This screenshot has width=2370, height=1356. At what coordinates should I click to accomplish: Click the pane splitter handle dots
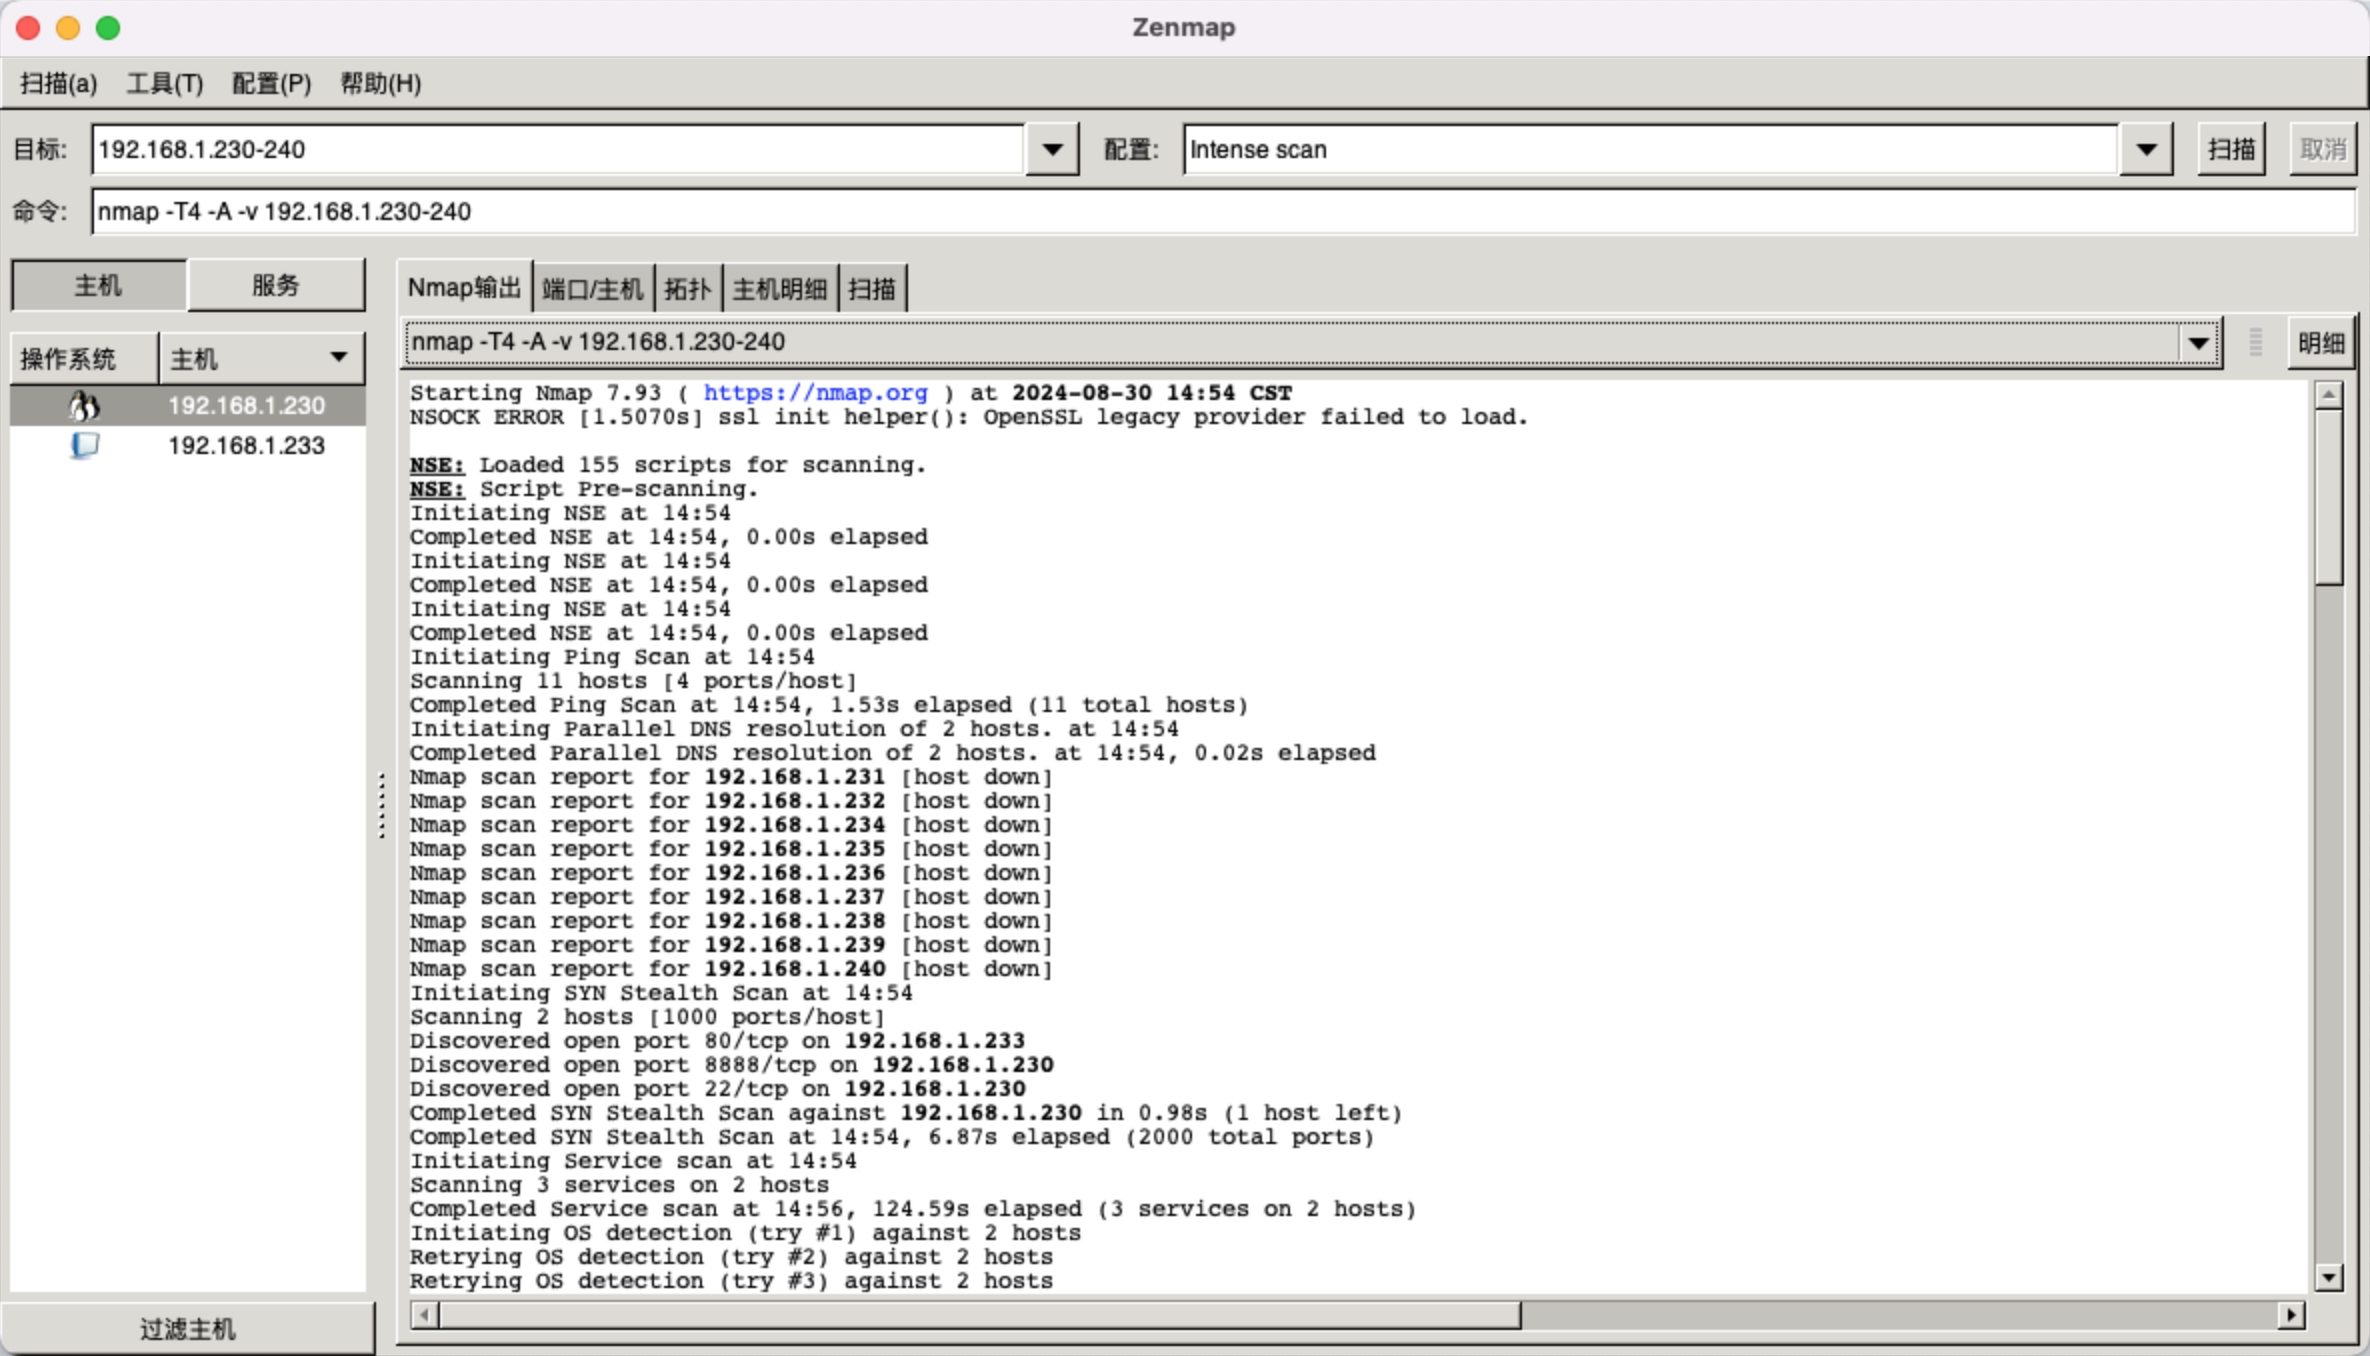[382, 805]
